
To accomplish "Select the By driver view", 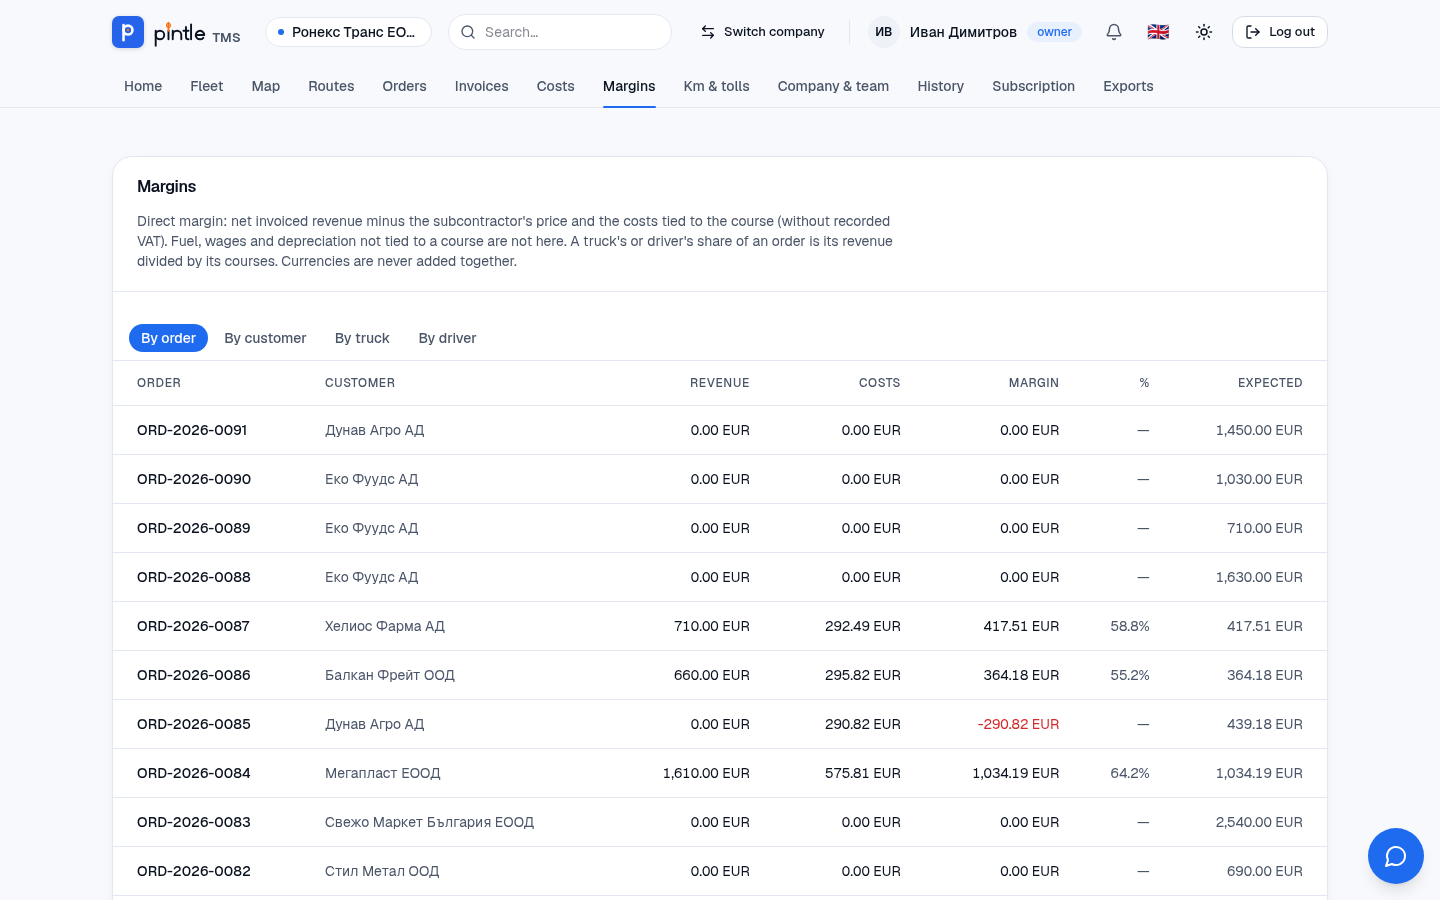I will 447,338.
